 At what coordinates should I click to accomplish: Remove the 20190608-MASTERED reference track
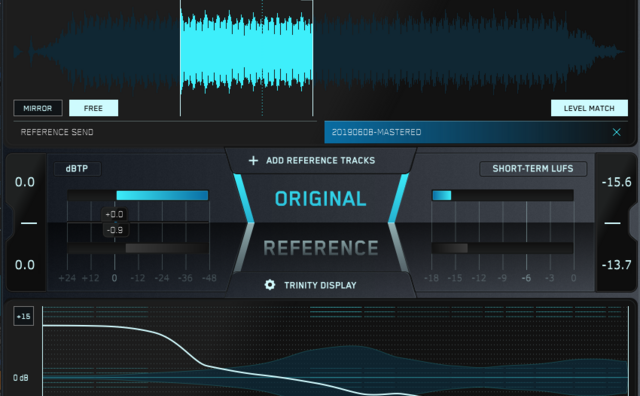click(x=616, y=132)
